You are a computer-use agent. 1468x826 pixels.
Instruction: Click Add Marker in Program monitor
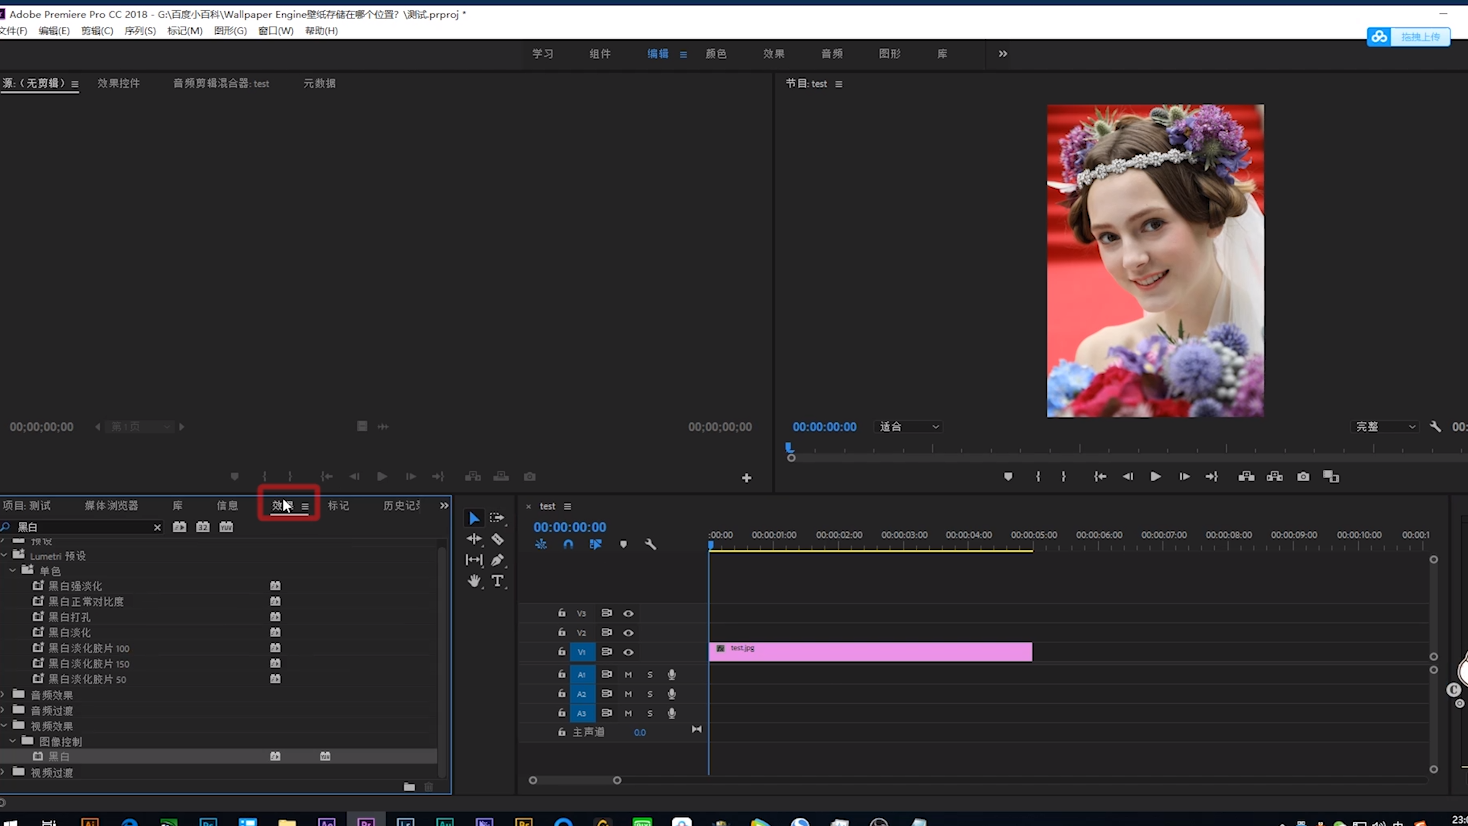(x=1008, y=477)
